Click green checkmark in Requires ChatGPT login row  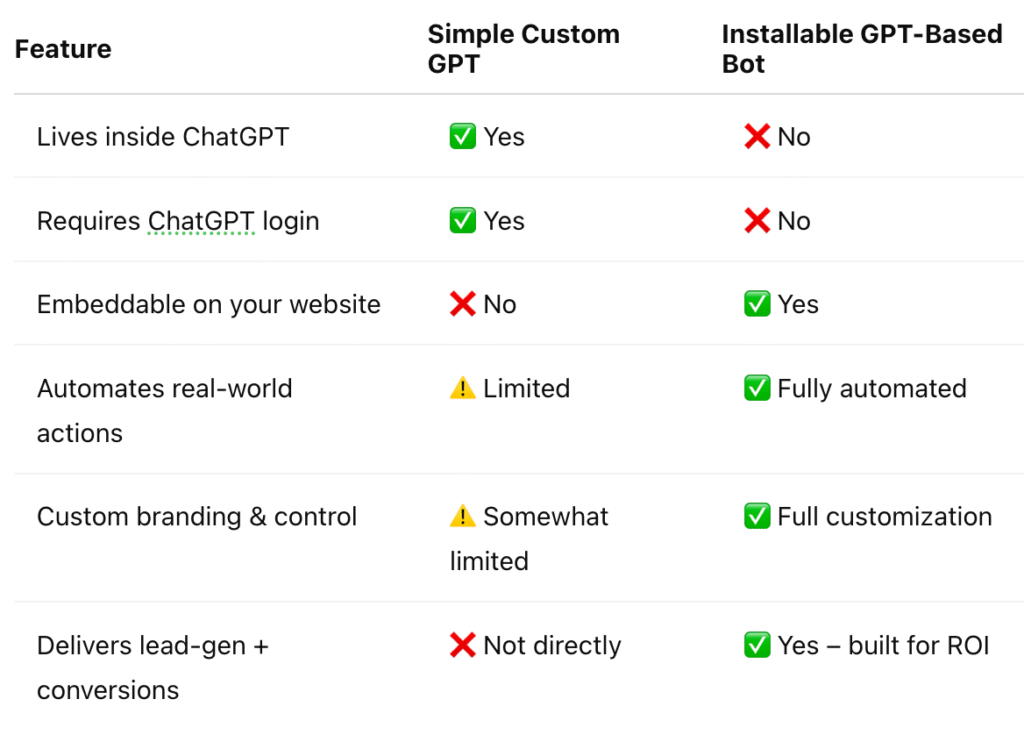coord(462,221)
